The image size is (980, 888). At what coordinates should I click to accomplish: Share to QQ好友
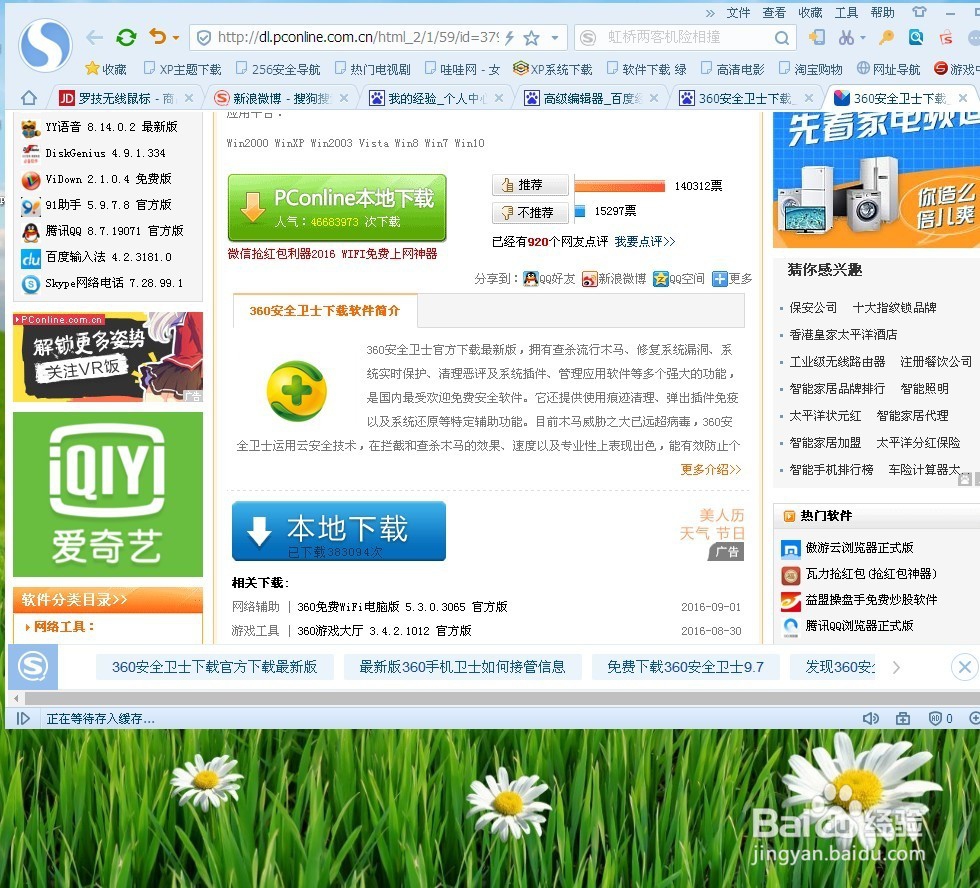(549, 279)
